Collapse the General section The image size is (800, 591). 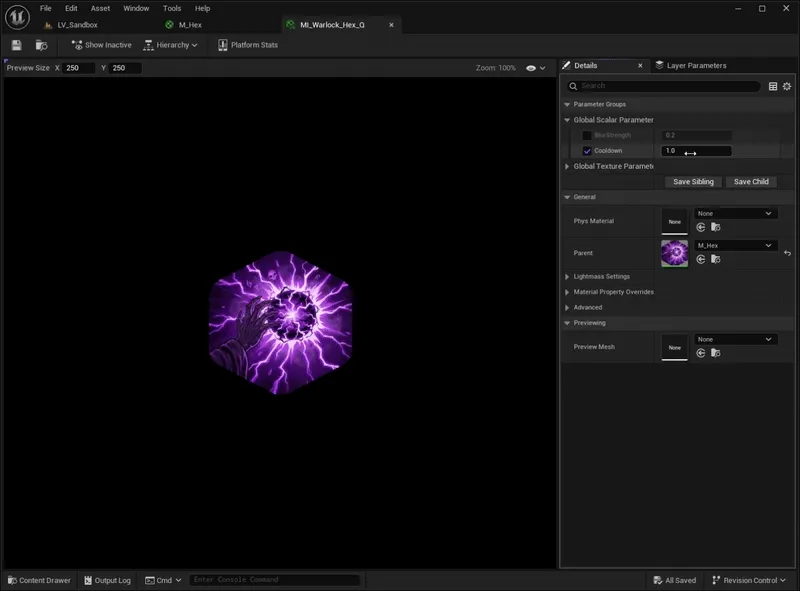567,197
